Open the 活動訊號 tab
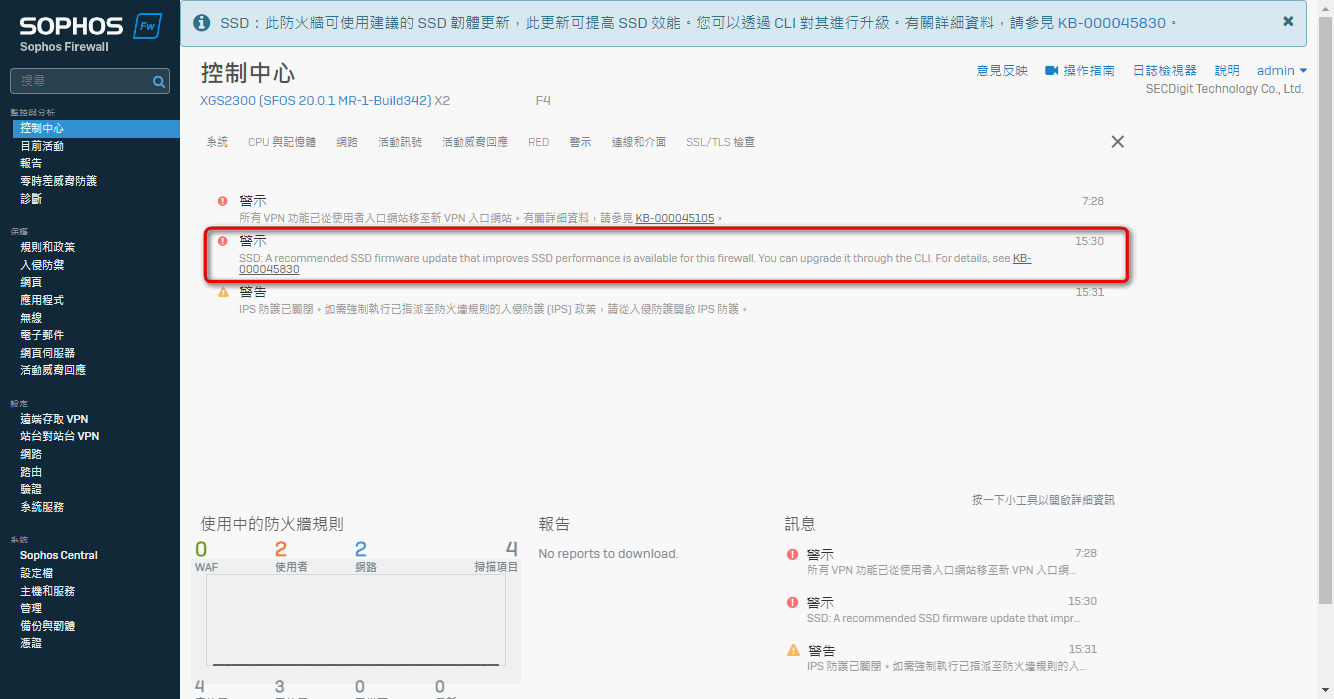 coord(400,142)
